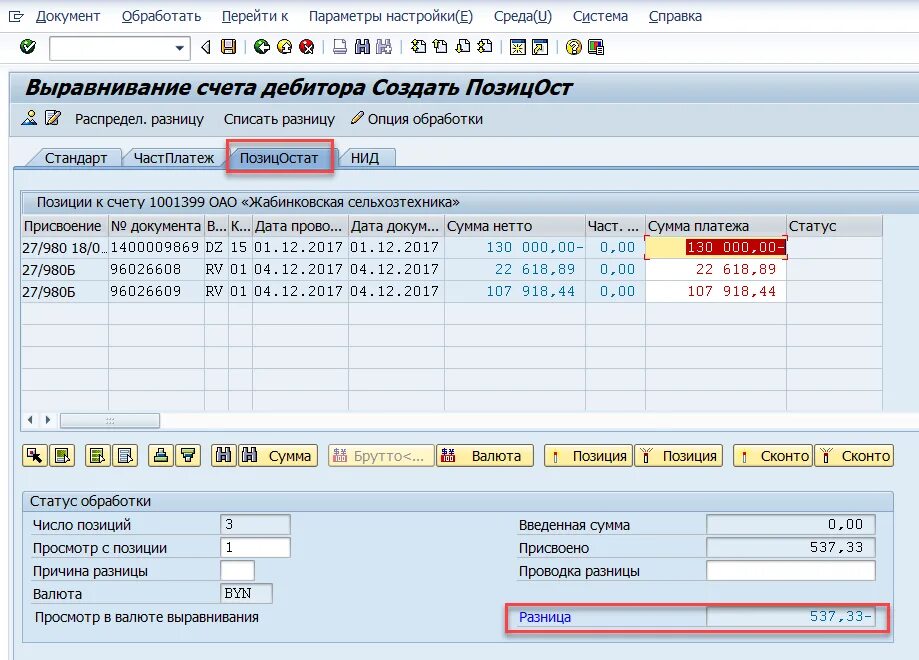The width and height of the screenshot is (919, 660).
Task: Click the Deactivate items Позиция button
Action: [679, 455]
